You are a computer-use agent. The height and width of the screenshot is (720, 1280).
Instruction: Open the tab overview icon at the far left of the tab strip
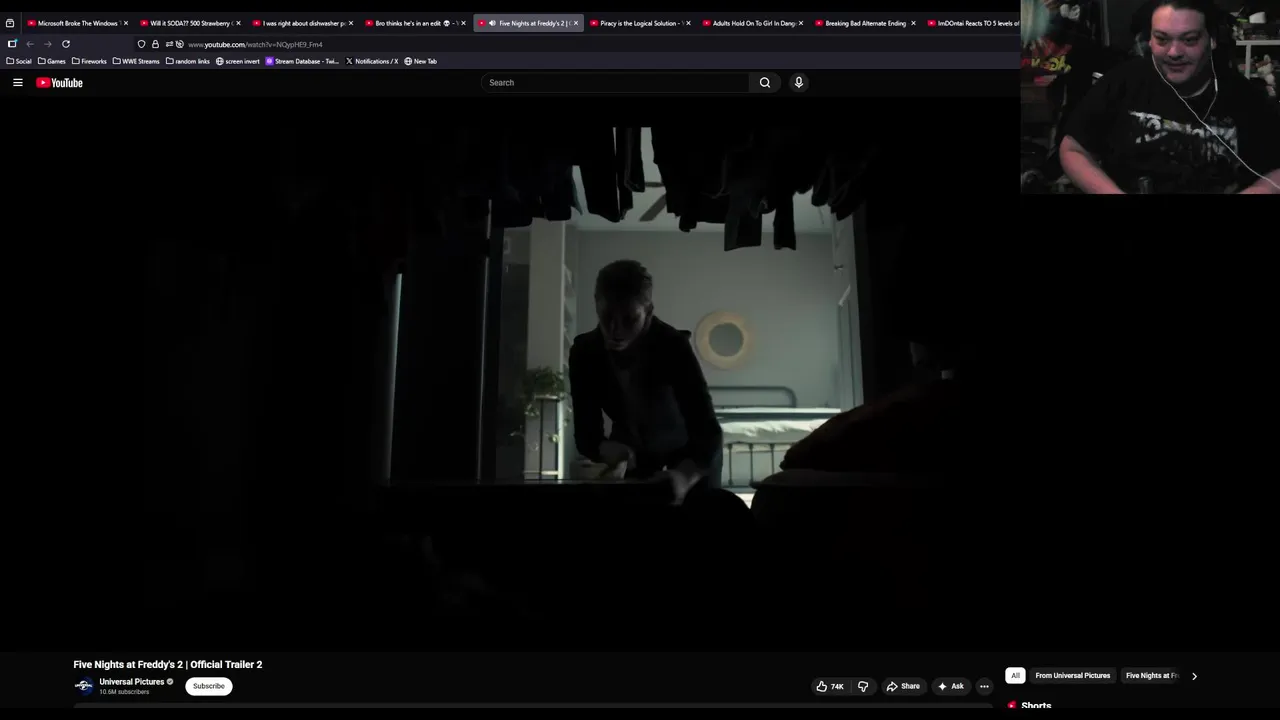10,23
